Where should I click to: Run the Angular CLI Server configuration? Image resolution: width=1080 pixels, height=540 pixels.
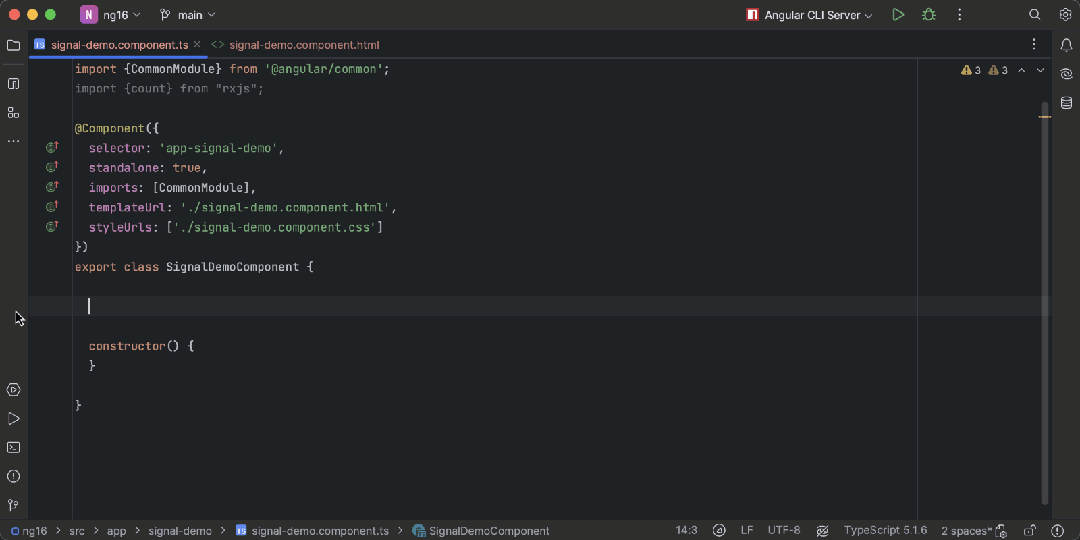point(898,15)
